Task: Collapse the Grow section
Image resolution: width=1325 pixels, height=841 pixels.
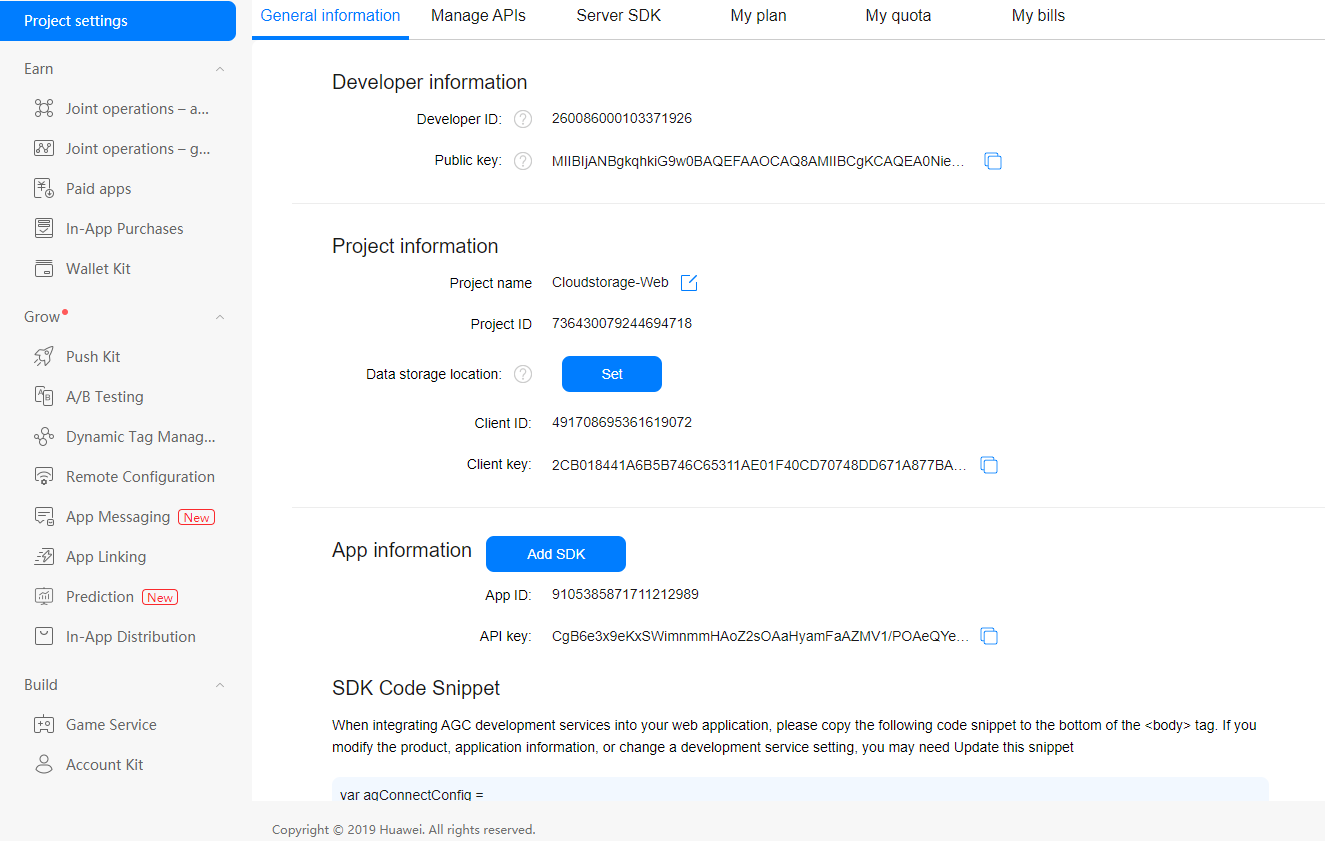Action: pyautogui.click(x=219, y=316)
